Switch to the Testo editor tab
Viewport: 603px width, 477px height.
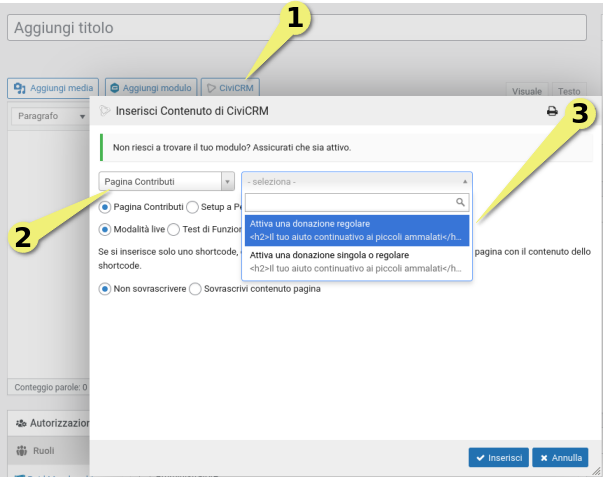pyautogui.click(x=569, y=91)
